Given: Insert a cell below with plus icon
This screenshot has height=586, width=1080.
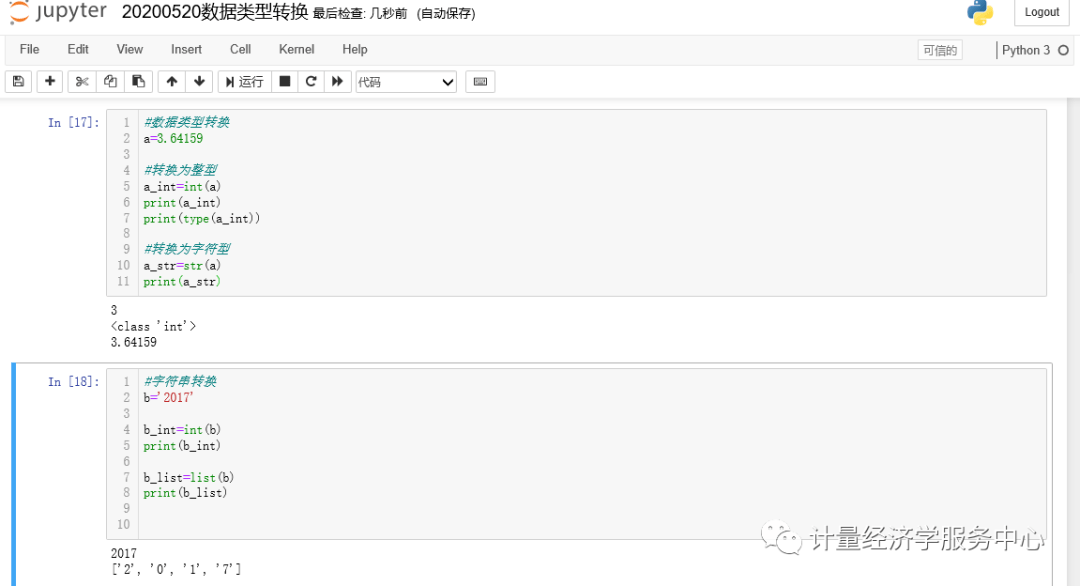Looking at the screenshot, I should click(x=50, y=81).
